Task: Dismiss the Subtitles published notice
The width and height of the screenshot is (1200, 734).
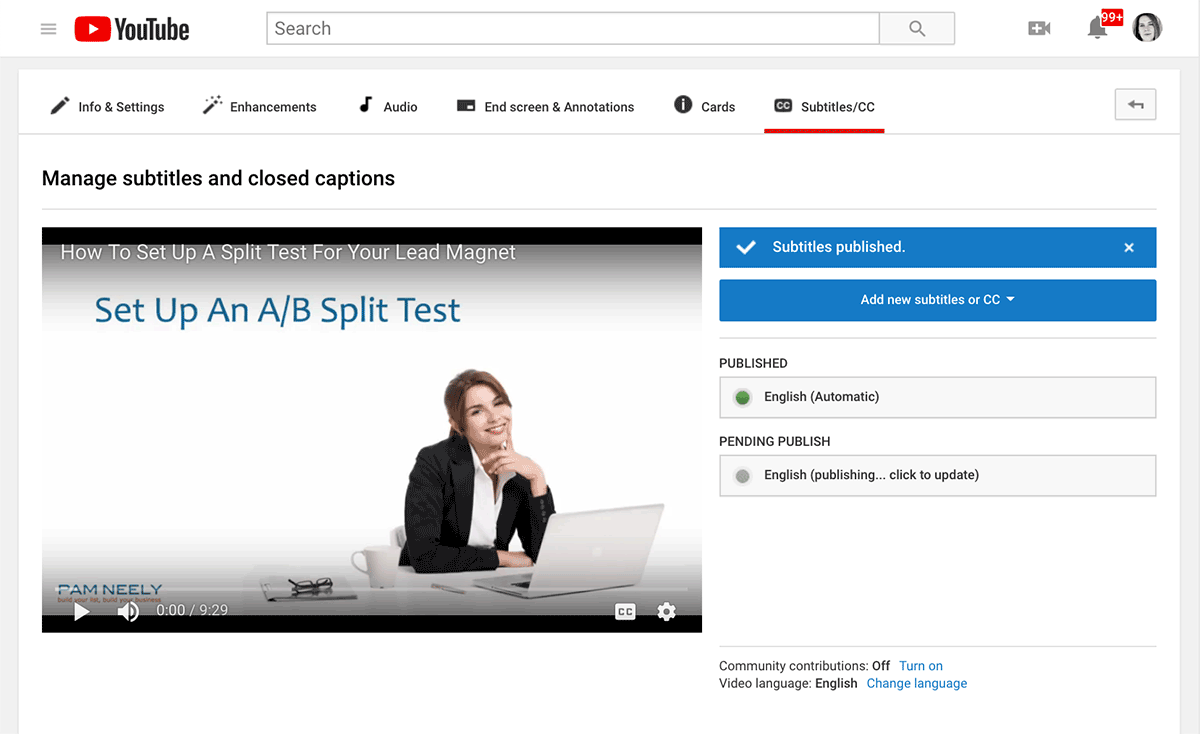Action: point(1129,248)
